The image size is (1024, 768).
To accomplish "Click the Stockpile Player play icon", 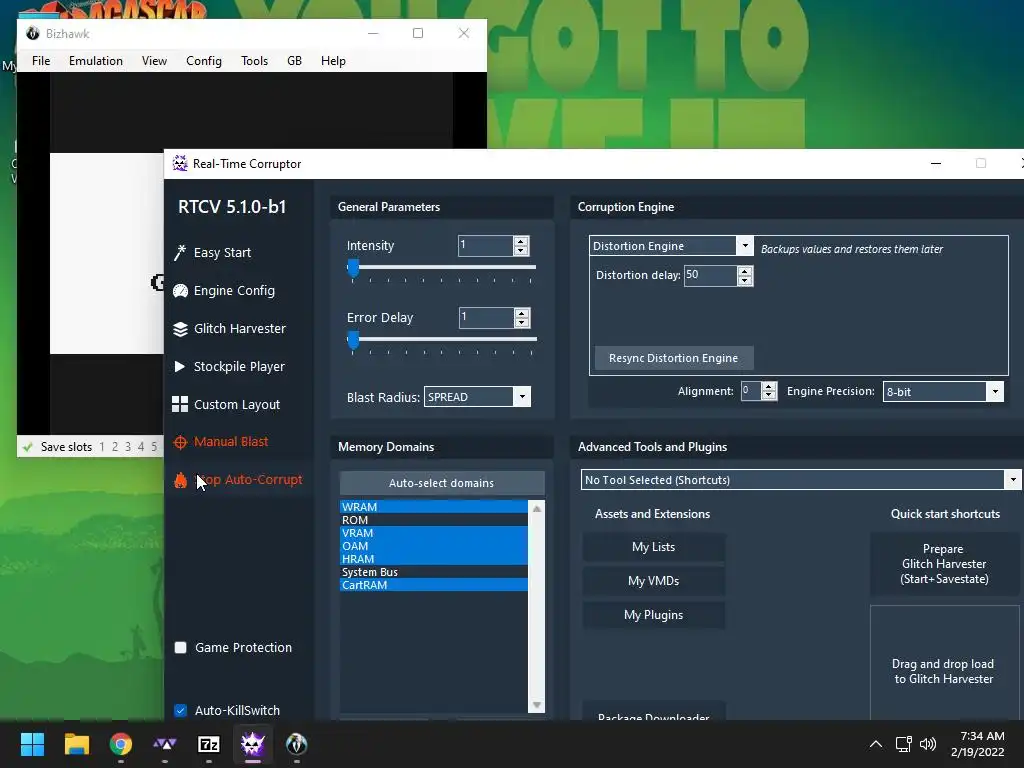I will [x=180, y=366].
